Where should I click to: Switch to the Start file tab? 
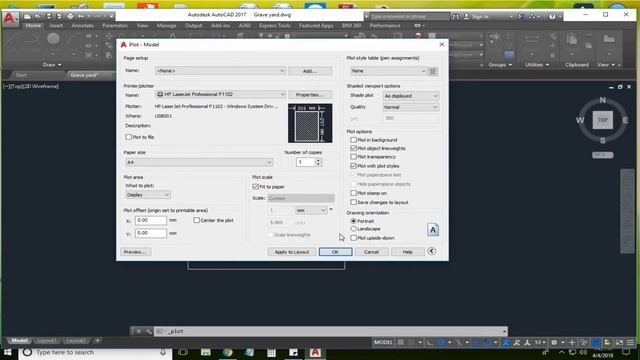[21, 75]
